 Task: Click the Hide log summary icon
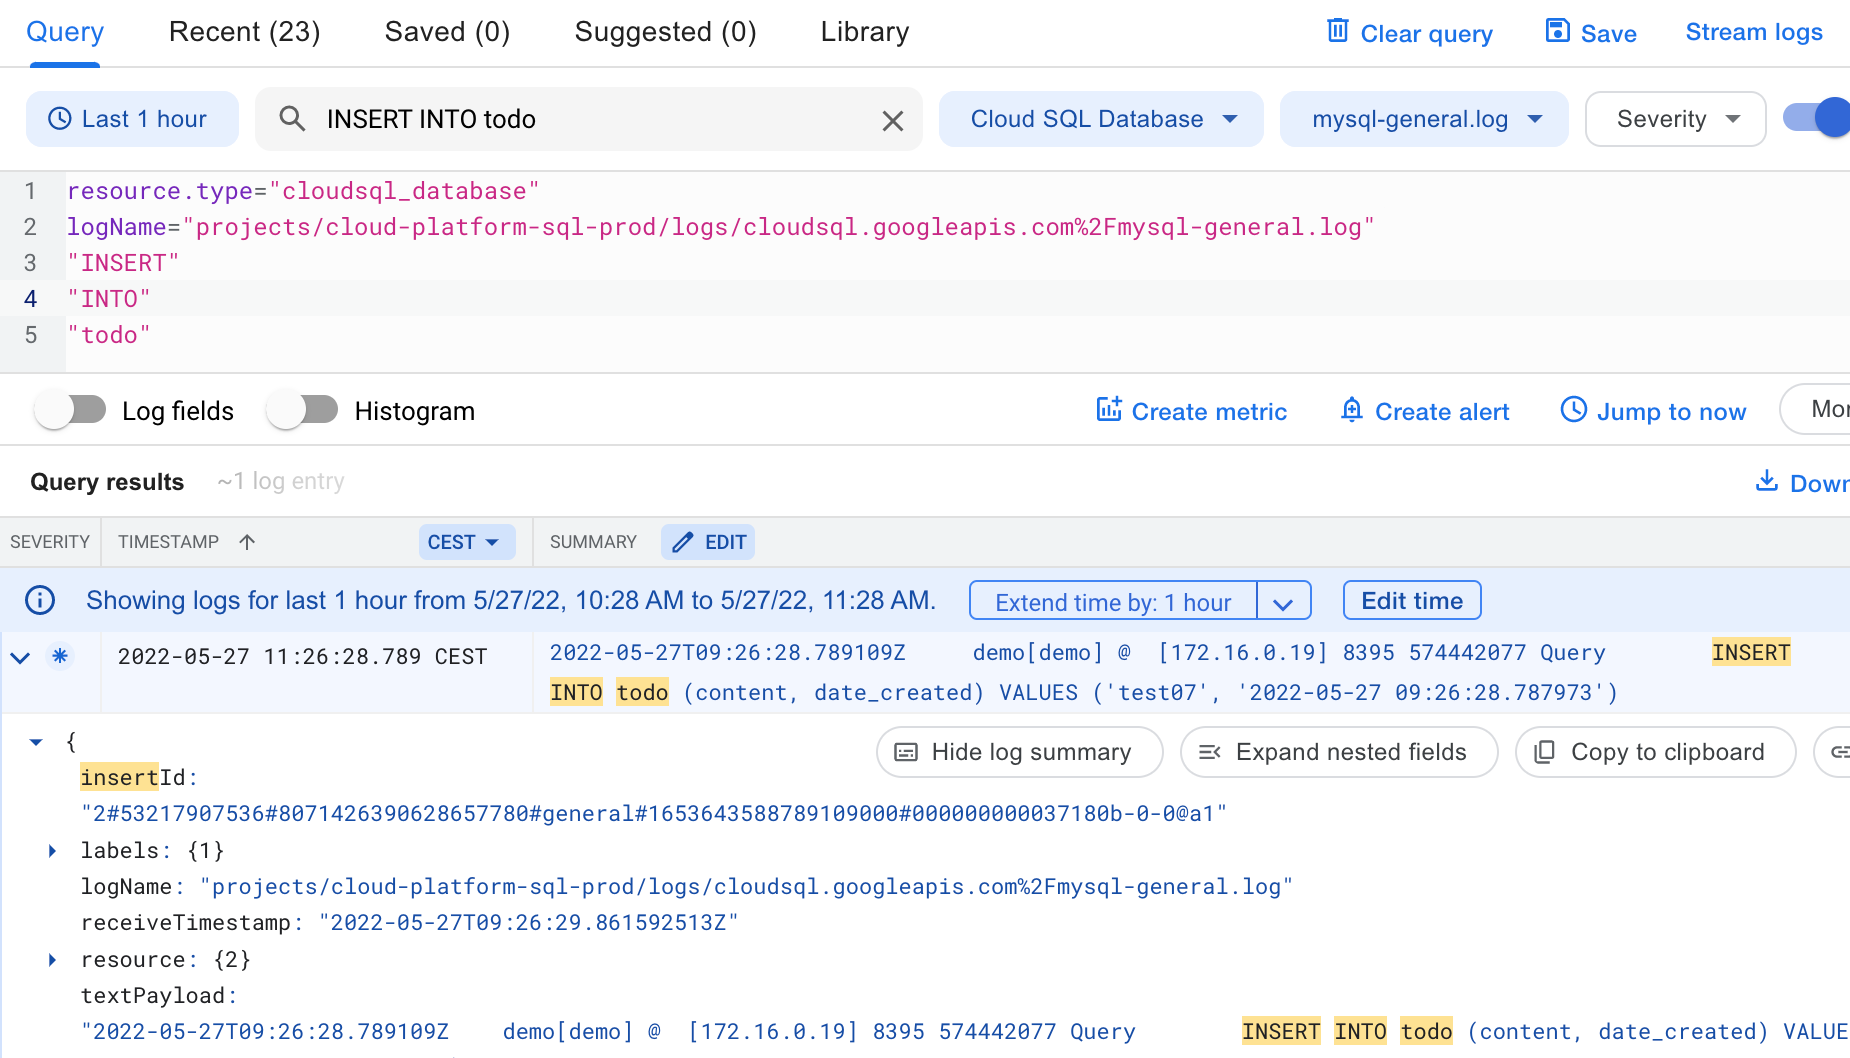[906, 752]
